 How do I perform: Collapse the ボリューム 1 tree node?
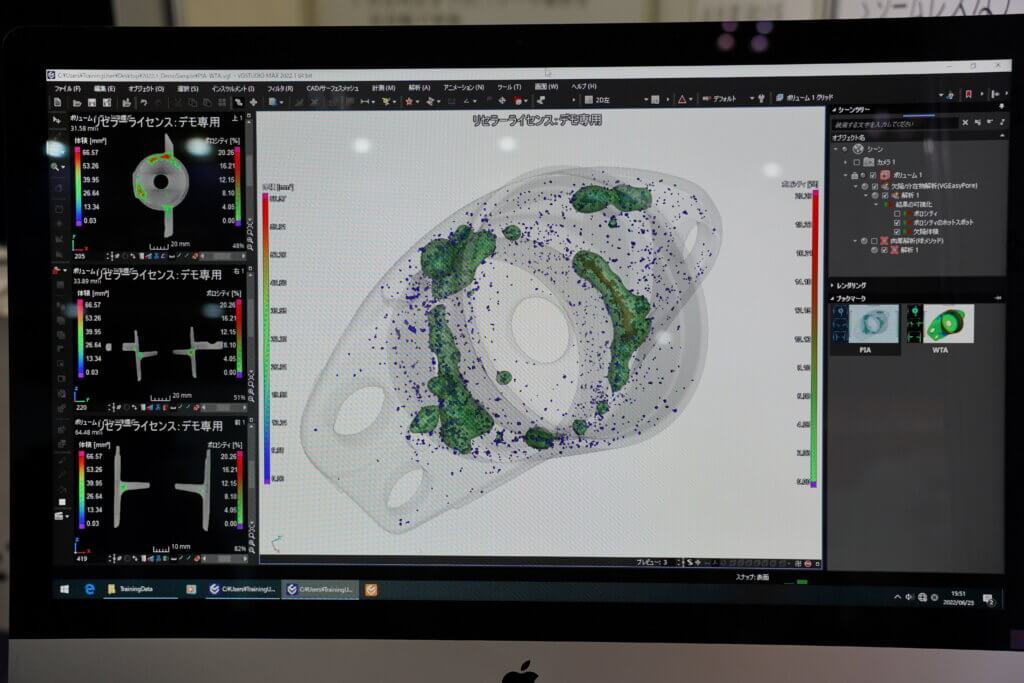tap(846, 175)
